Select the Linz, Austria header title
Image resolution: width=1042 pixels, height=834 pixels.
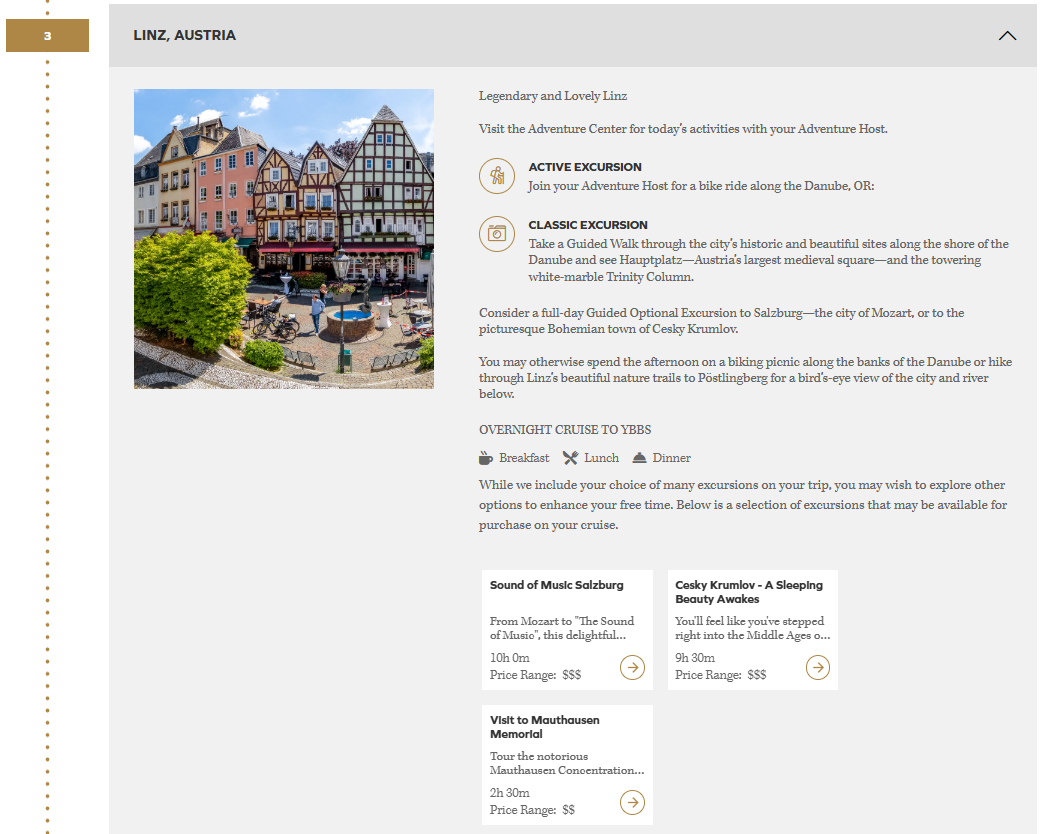click(185, 36)
